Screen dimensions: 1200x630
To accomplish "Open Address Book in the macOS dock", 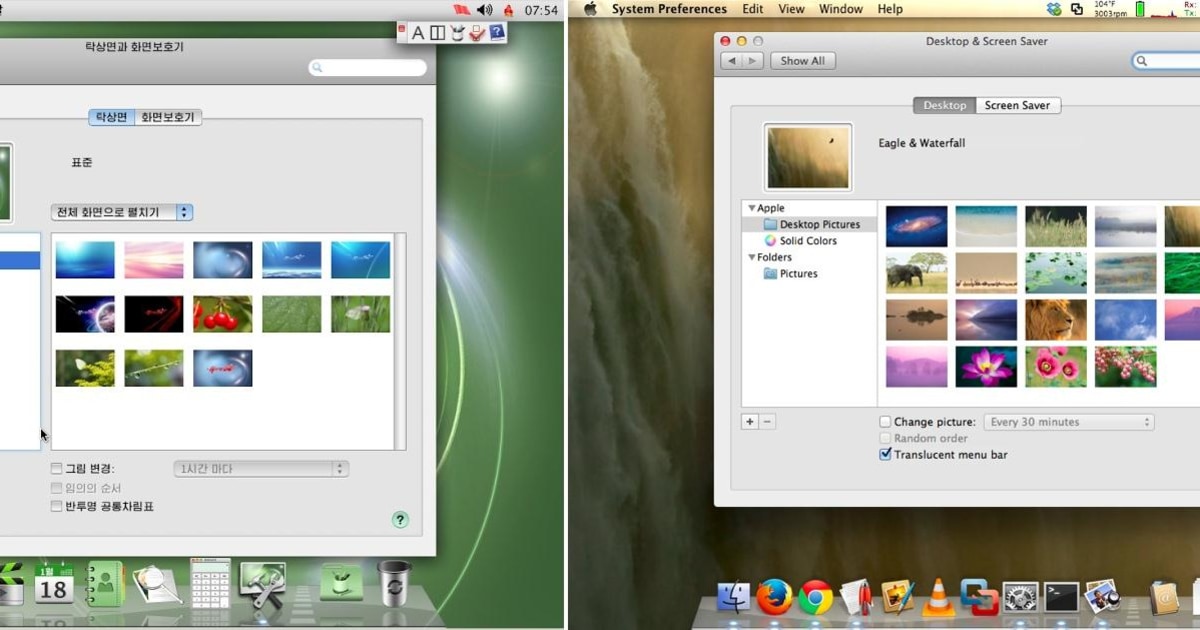I will (x=1164, y=597).
